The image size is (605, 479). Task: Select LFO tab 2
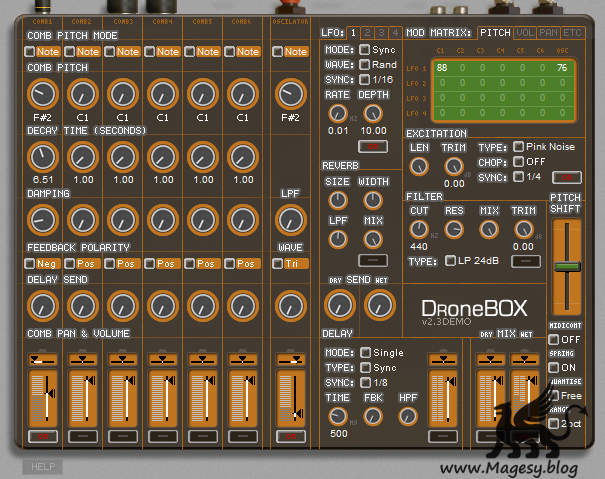point(367,33)
